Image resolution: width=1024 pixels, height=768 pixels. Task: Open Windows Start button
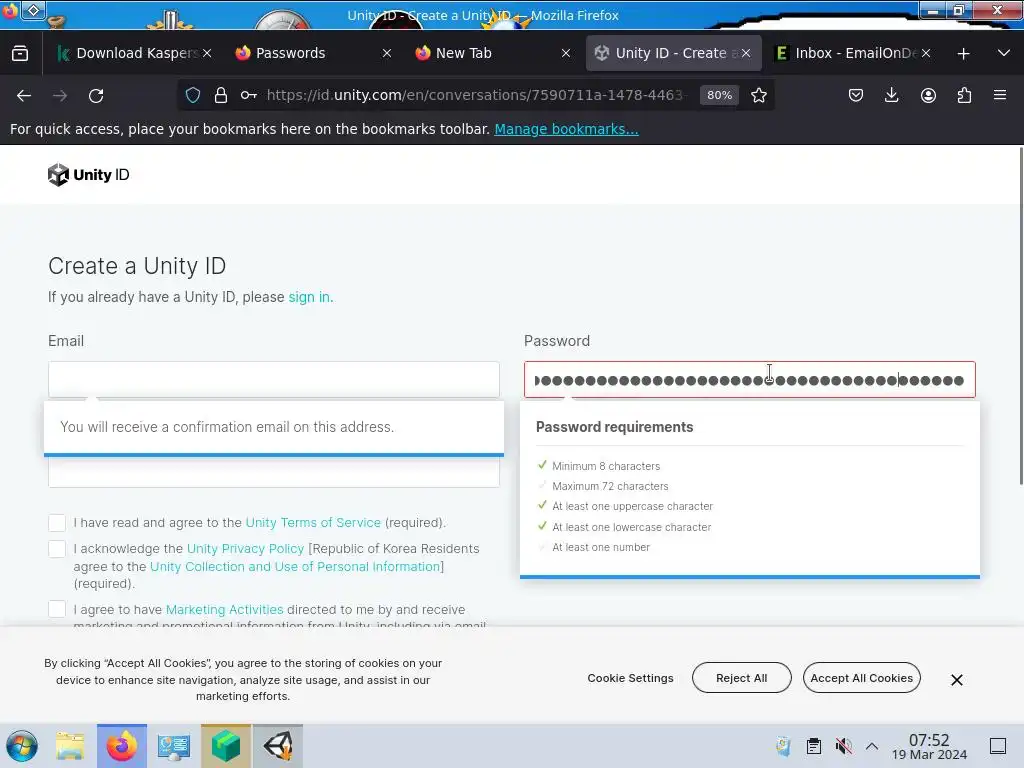coord(22,746)
